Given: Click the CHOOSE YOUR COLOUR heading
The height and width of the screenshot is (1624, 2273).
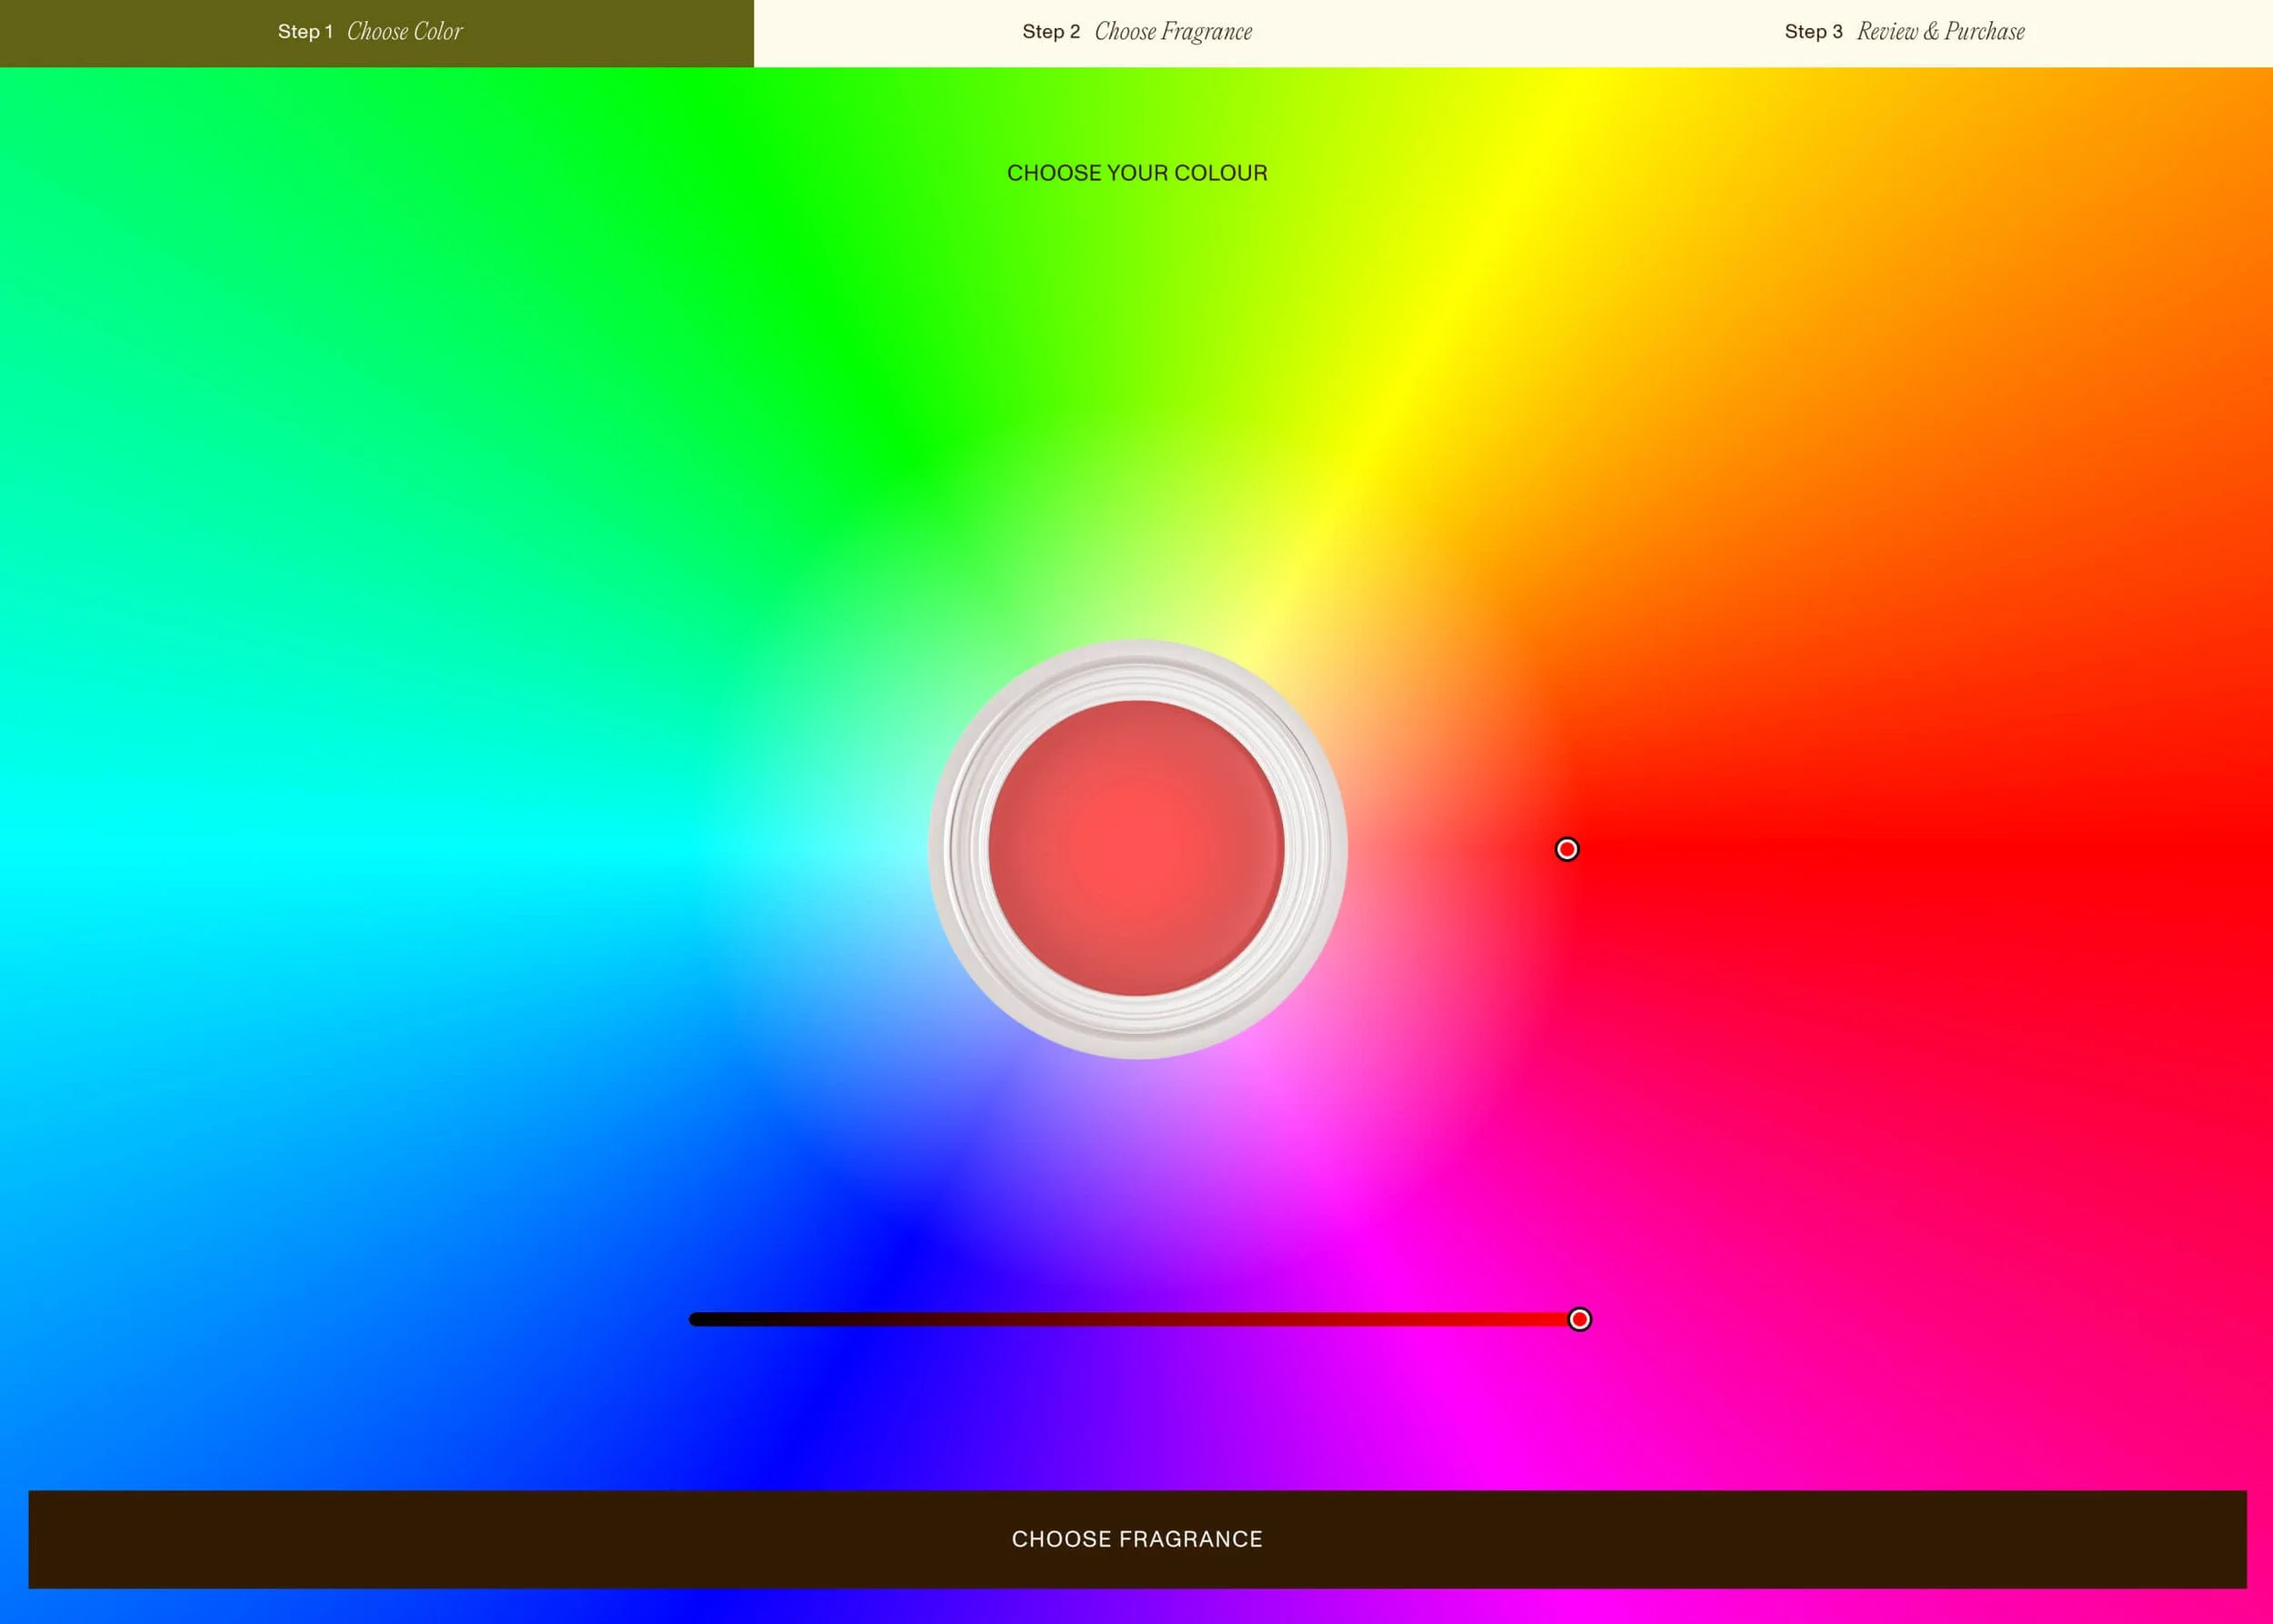Looking at the screenshot, I should point(1137,173).
